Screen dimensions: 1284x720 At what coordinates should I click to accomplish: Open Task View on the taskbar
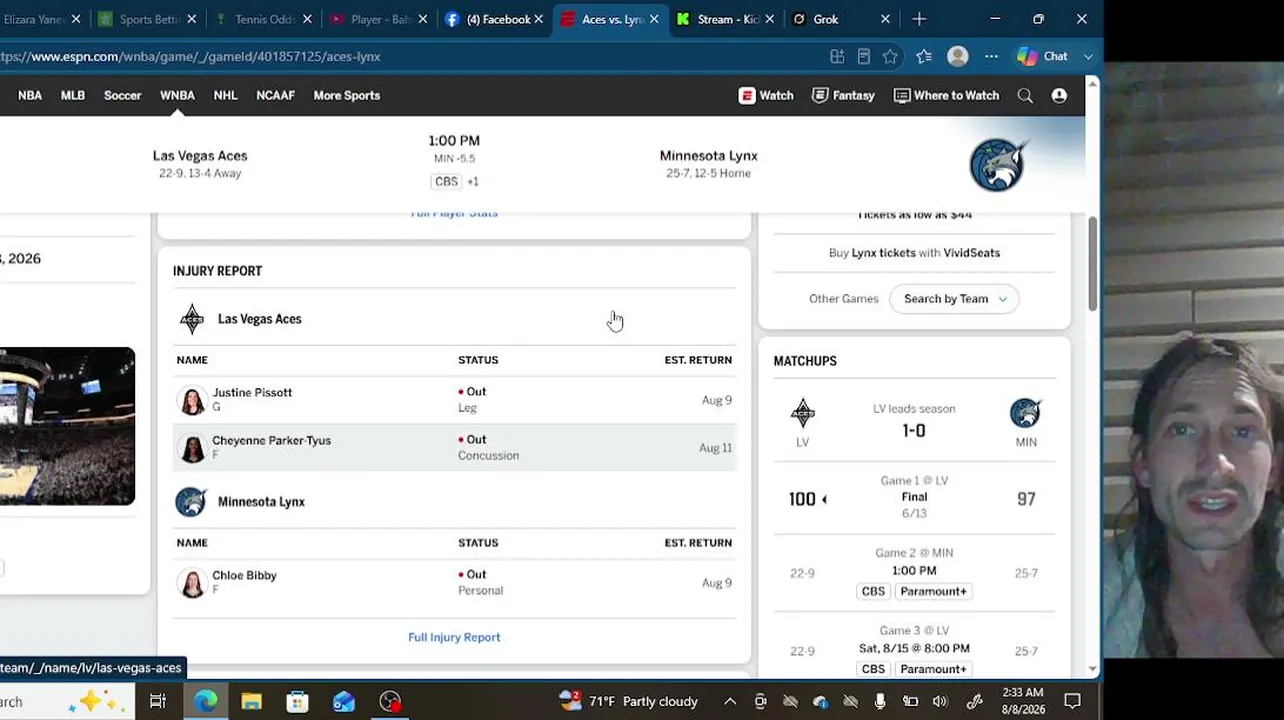click(x=157, y=701)
